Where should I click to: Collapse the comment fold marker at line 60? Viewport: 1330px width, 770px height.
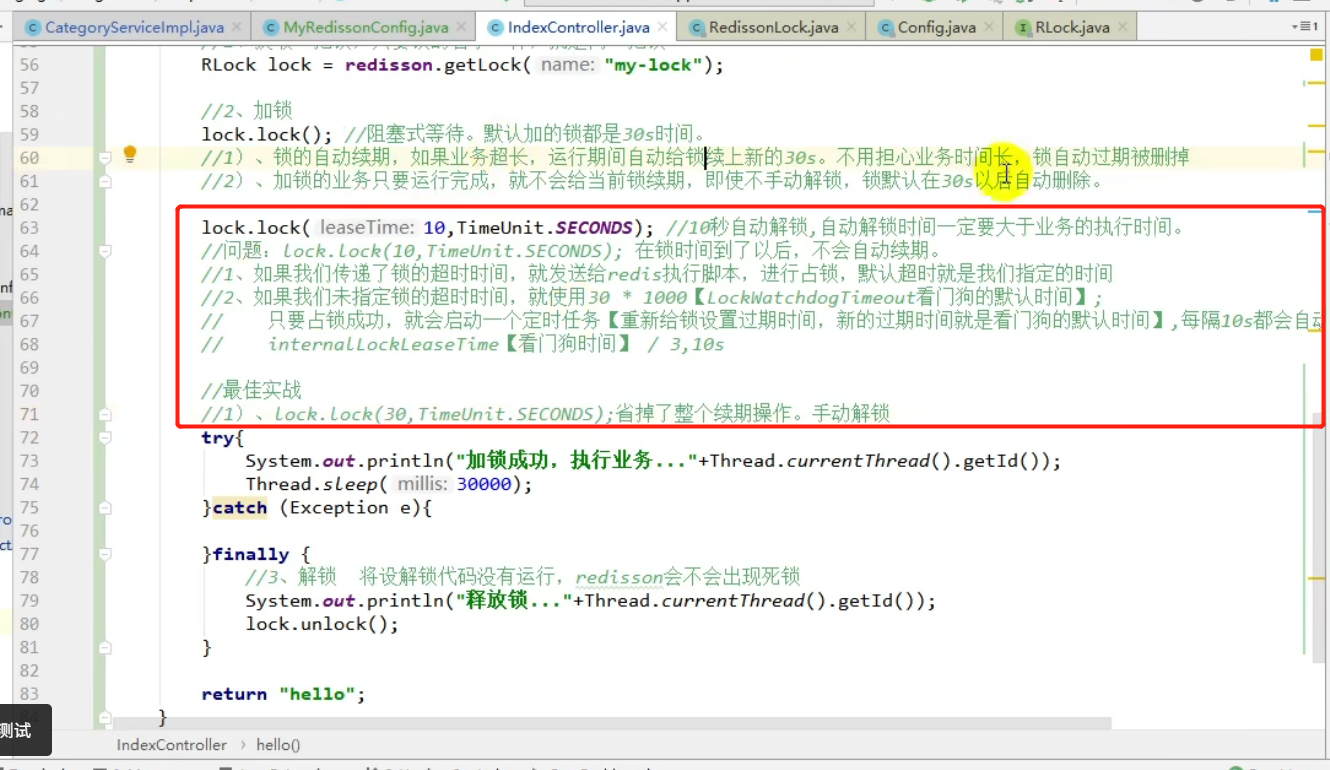tap(104, 158)
